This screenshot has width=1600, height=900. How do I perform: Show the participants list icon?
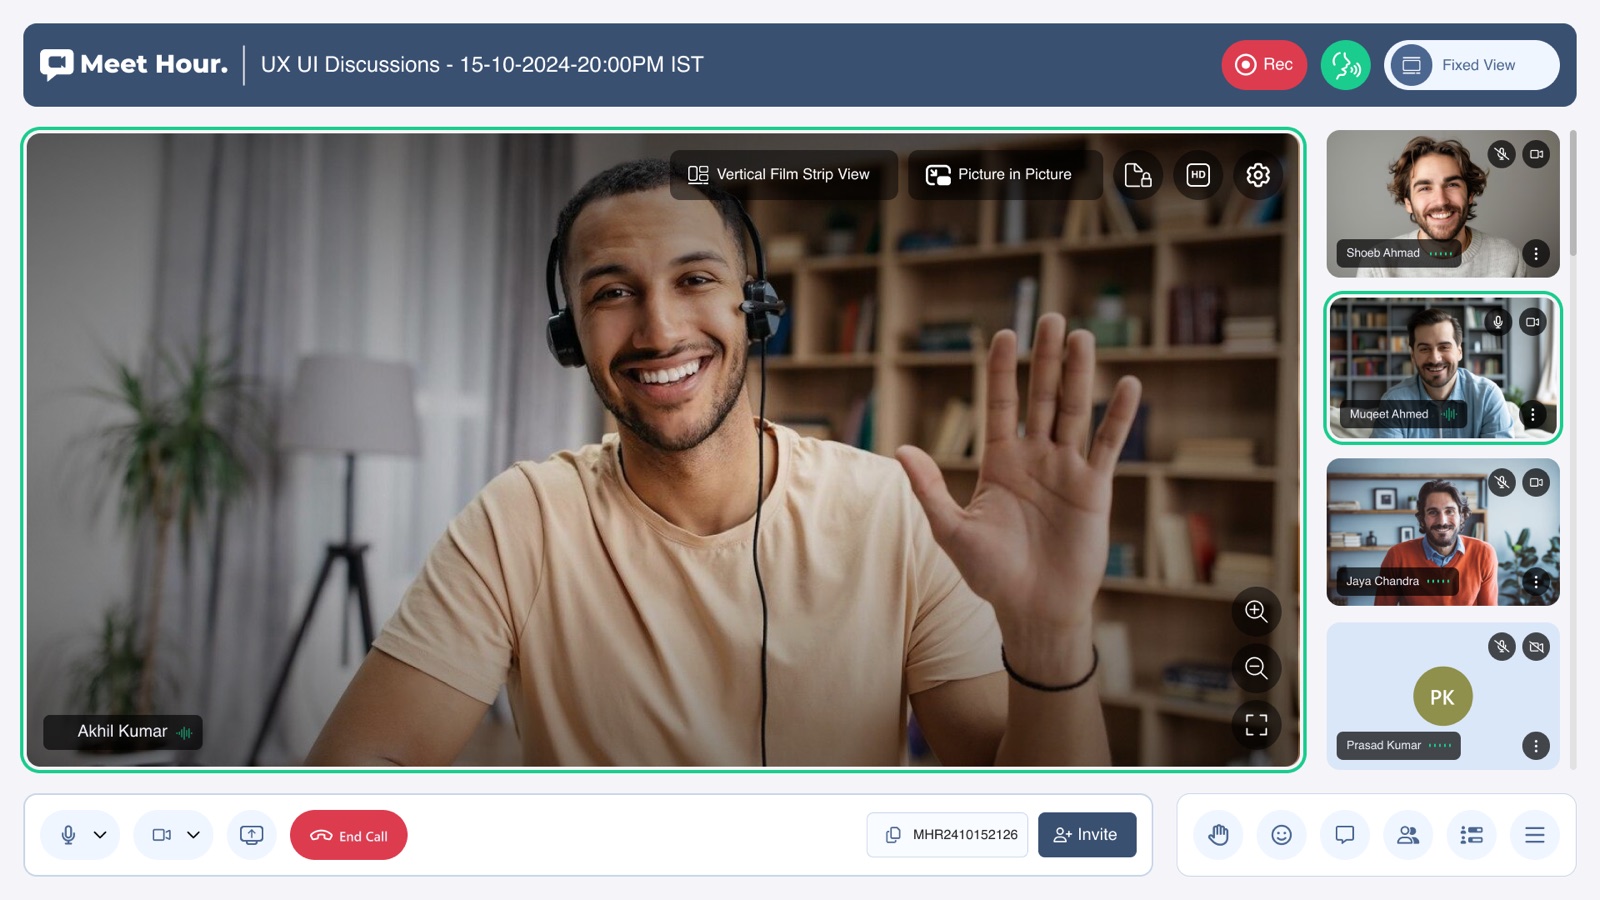(x=1408, y=835)
